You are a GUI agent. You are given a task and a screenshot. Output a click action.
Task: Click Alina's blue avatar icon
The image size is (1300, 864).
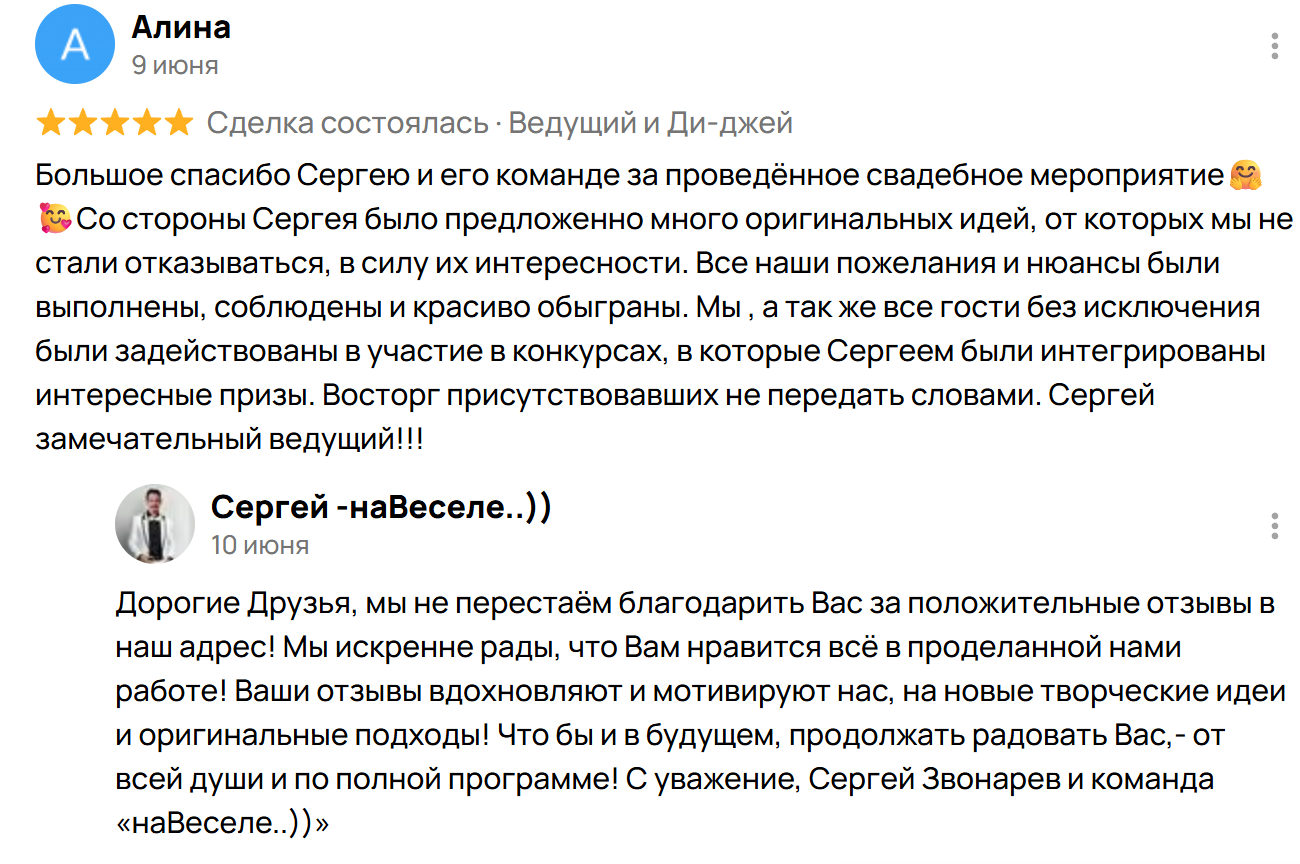point(75,45)
